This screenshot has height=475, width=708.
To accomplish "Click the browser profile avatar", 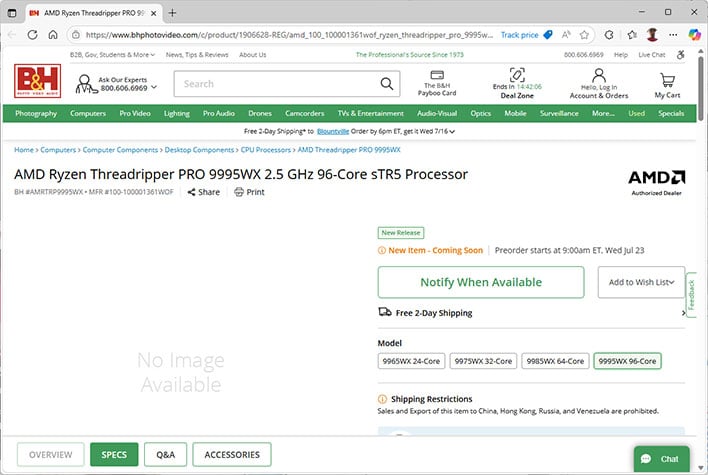I will pyautogui.click(x=652, y=35).
